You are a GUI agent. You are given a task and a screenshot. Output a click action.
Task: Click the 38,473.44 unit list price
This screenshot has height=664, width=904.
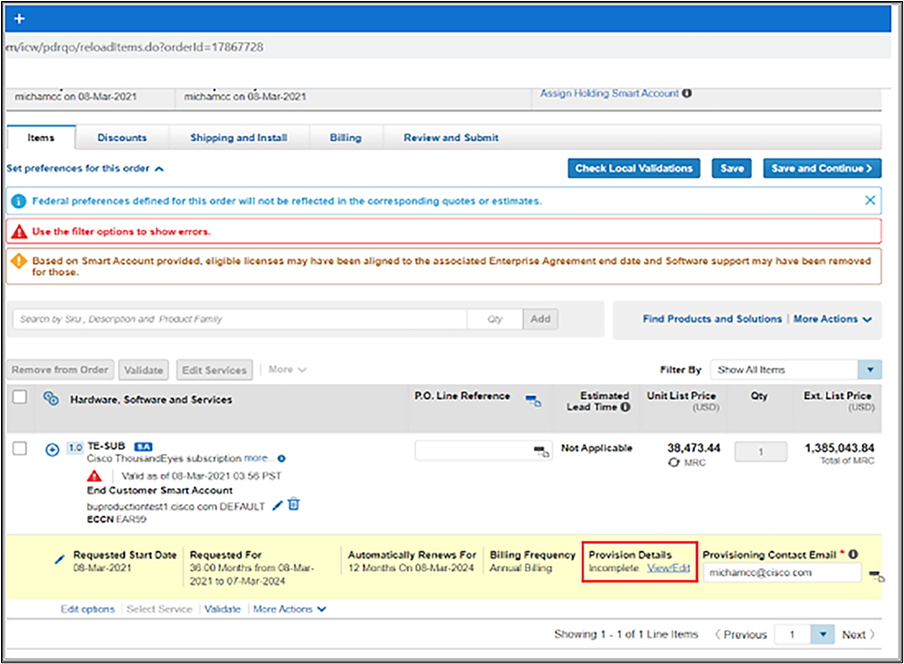(x=694, y=448)
